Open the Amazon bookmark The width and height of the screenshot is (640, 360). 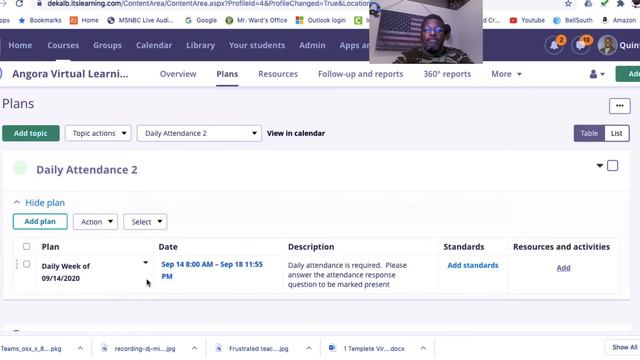[618, 20]
